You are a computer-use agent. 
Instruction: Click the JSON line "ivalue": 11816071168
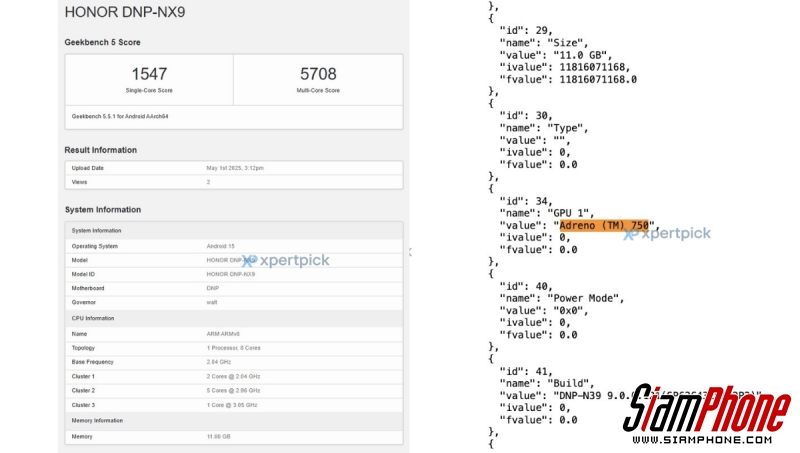[565, 67]
